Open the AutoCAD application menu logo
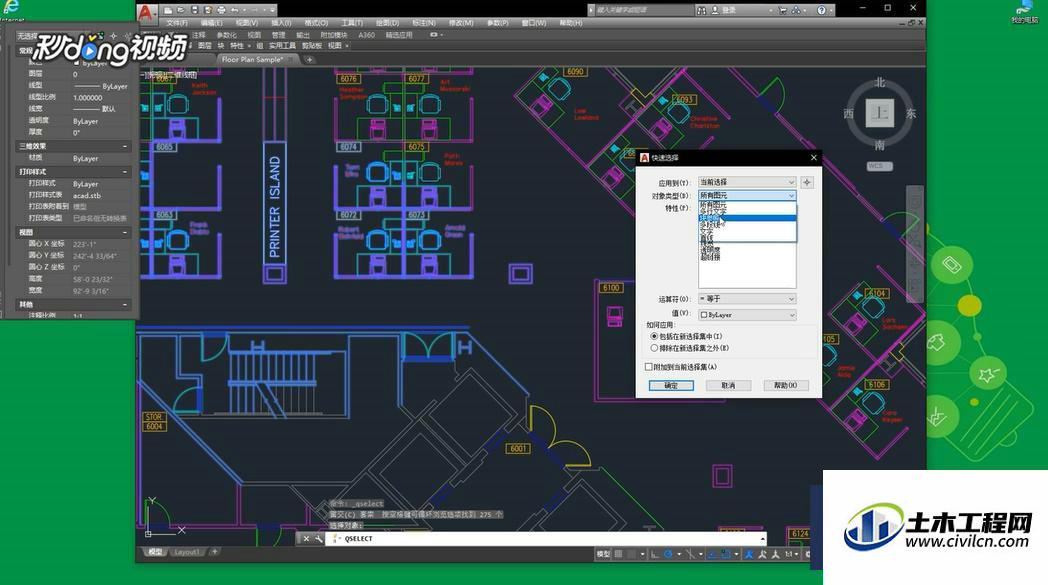Screen dimensions: 1048x585 [146, 11]
